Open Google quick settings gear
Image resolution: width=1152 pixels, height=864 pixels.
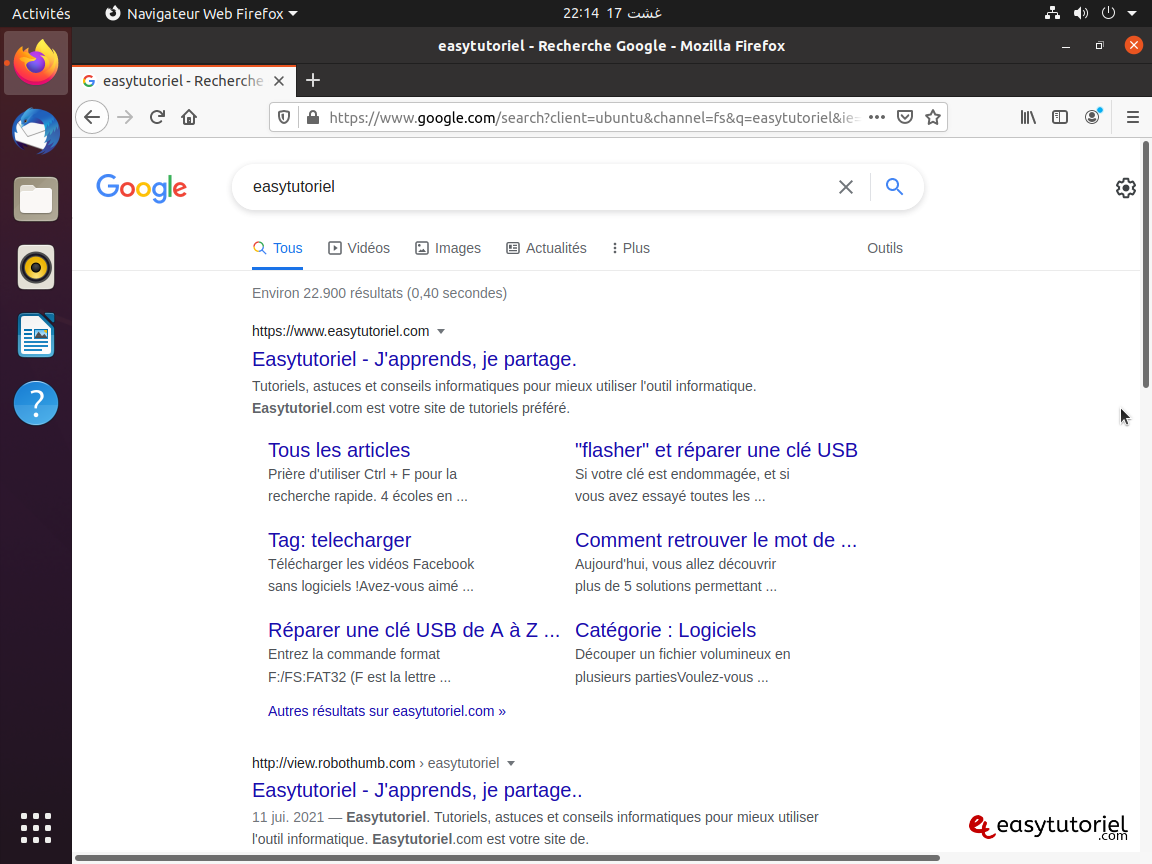pos(1126,188)
